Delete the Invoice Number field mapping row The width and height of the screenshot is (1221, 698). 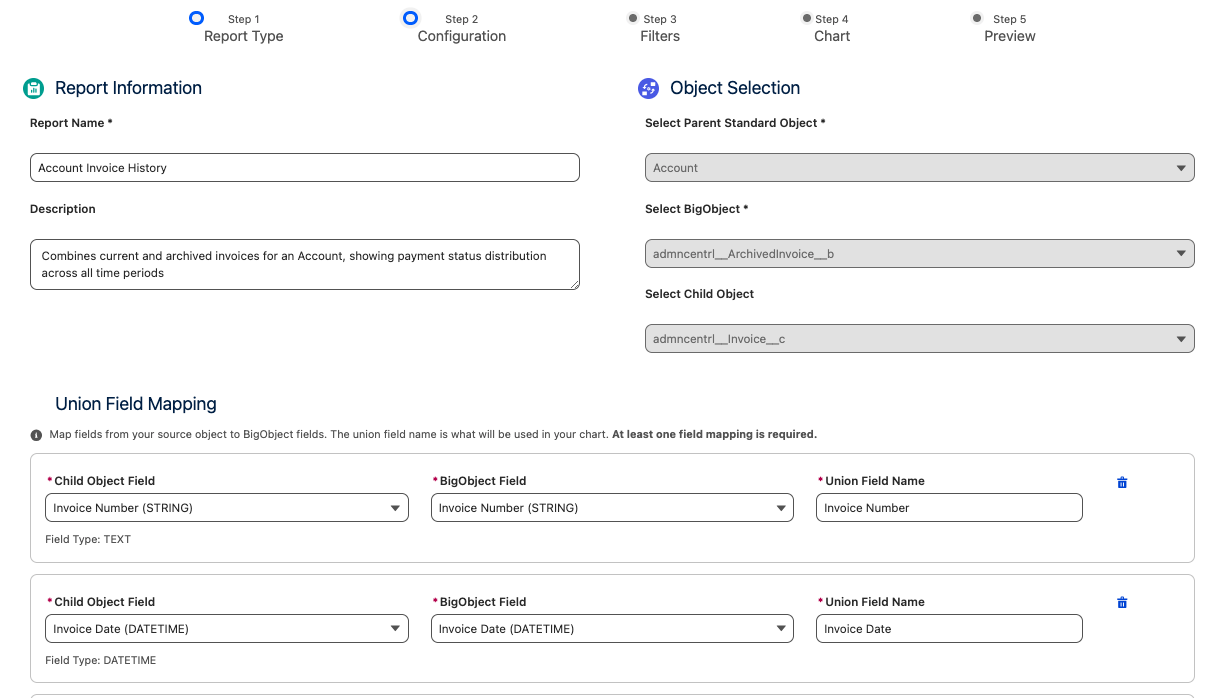click(x=1122, y=482)
